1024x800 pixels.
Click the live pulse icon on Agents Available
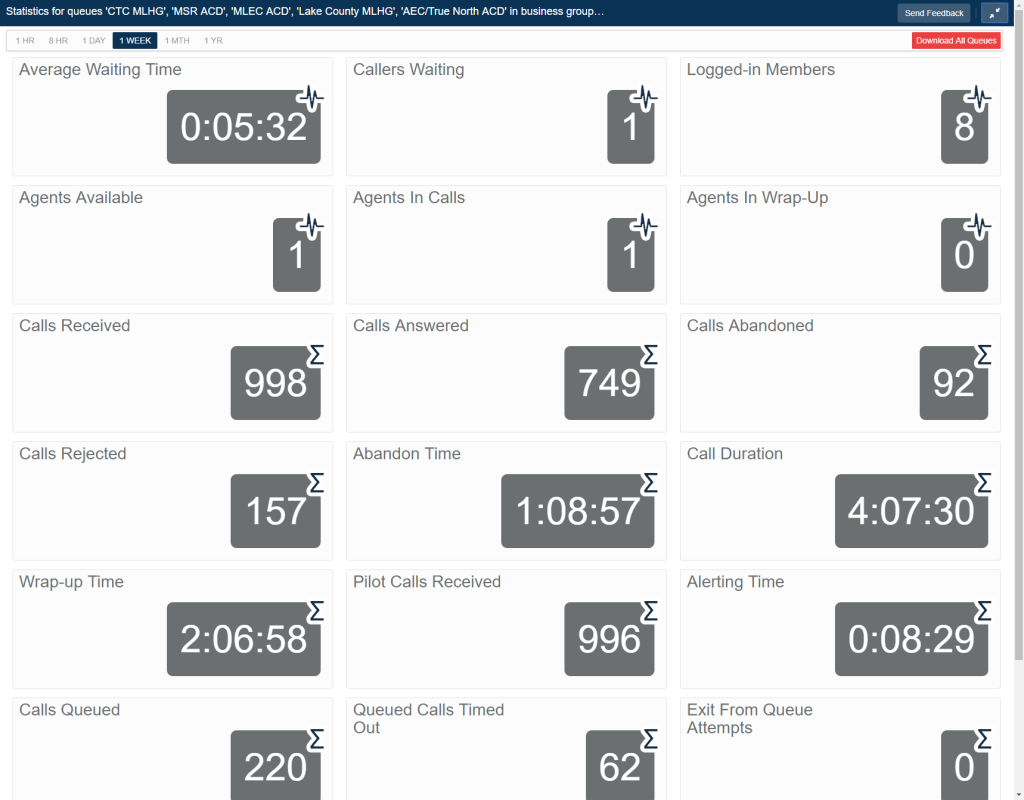coord(311,227)
